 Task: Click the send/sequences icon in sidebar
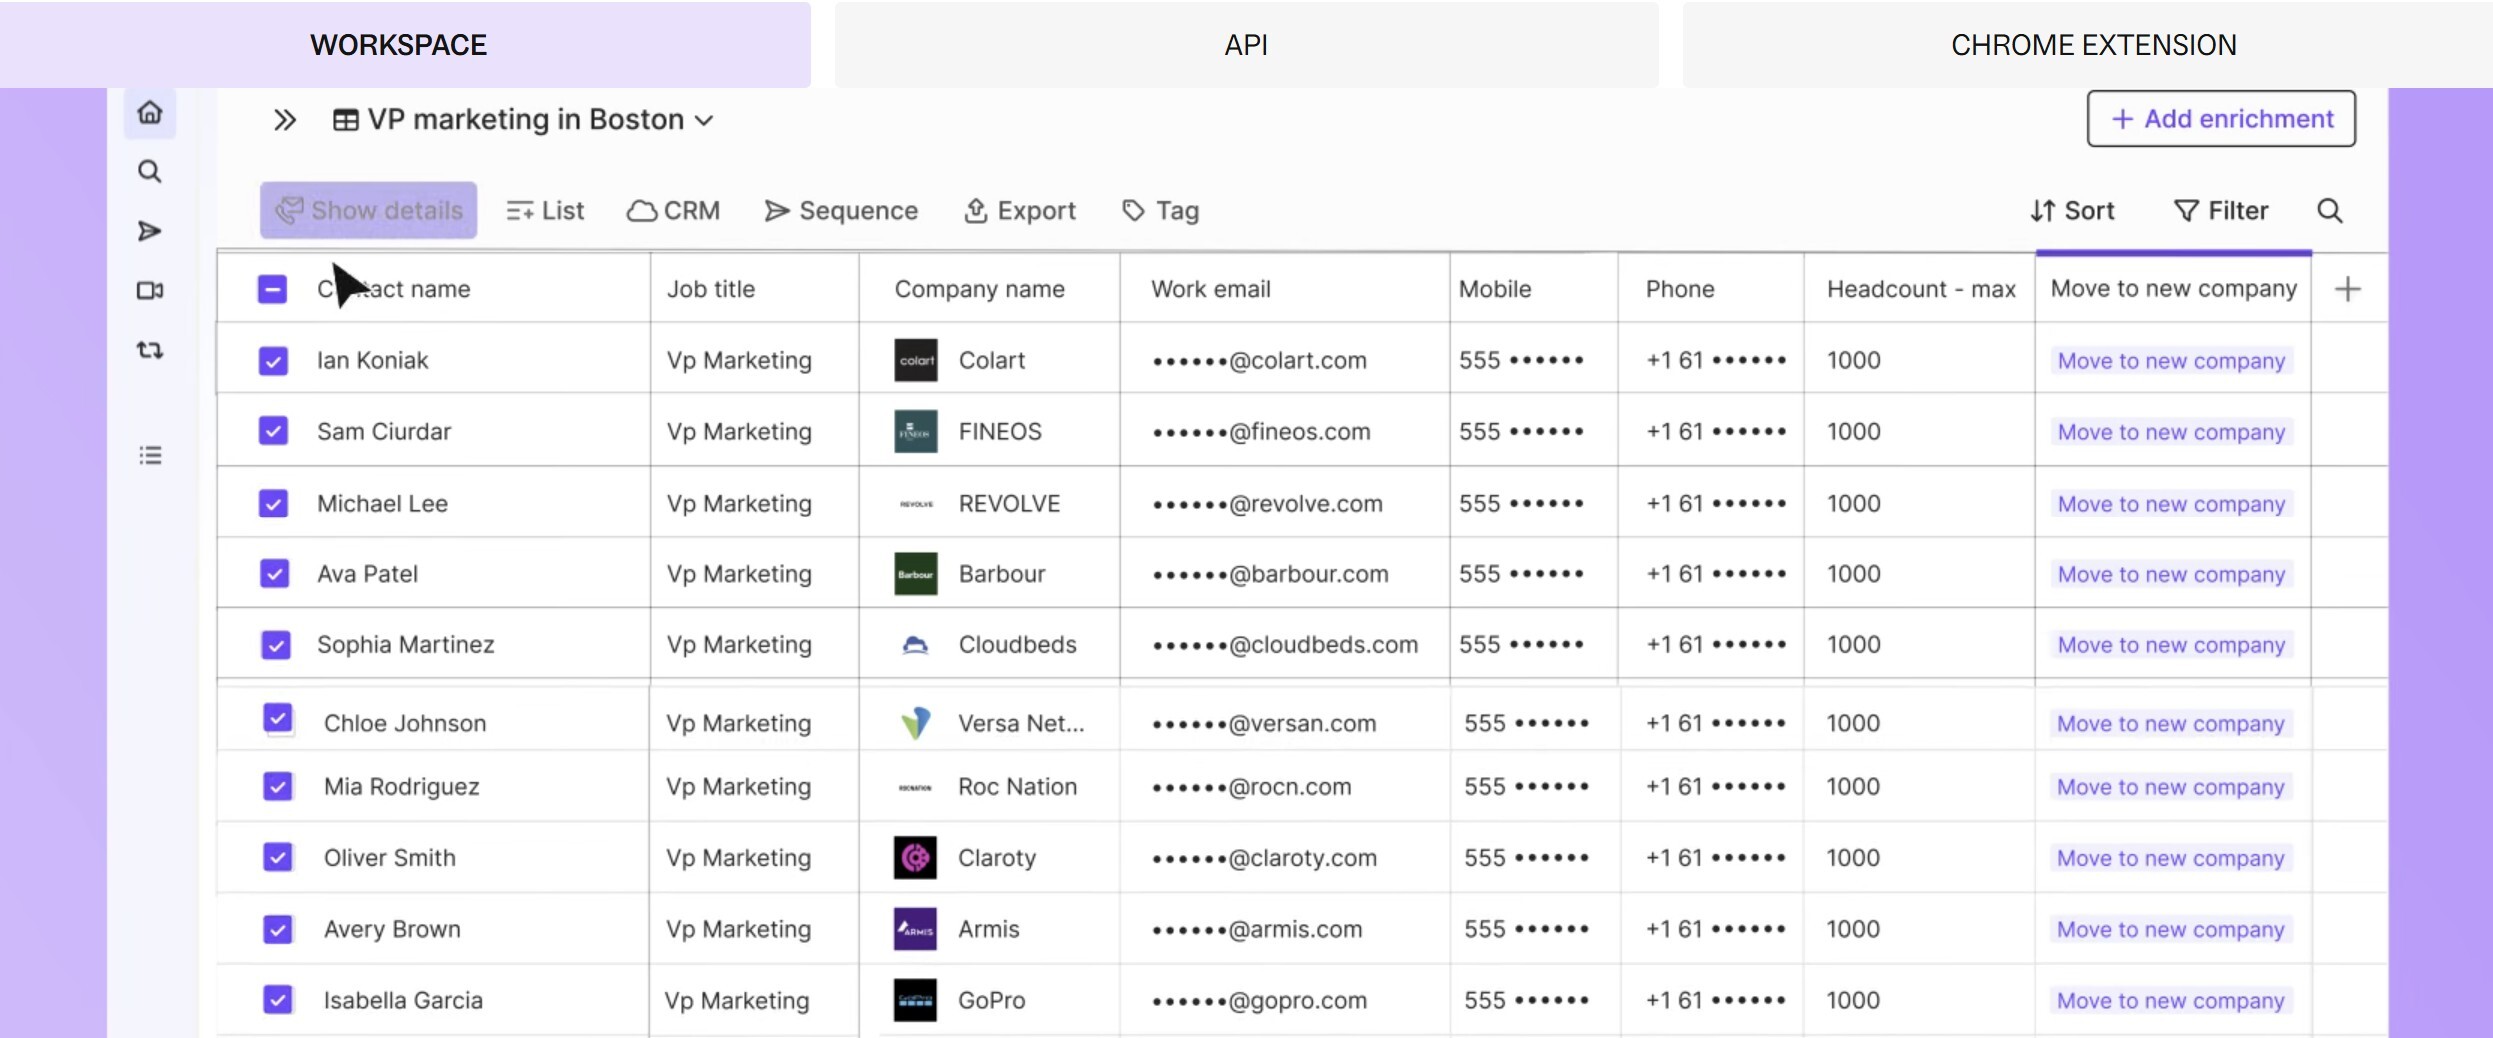click(150, 230)
